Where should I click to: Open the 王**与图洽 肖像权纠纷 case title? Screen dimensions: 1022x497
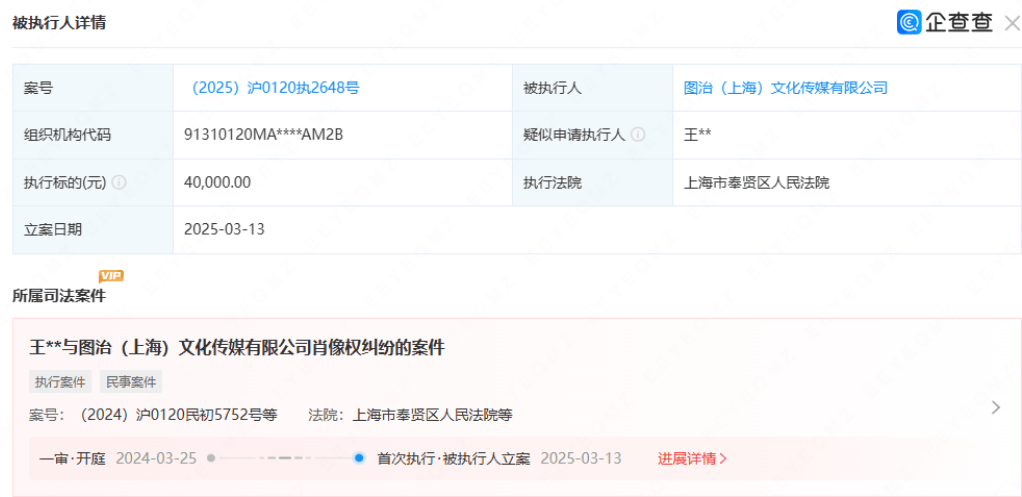coord(237,348)
